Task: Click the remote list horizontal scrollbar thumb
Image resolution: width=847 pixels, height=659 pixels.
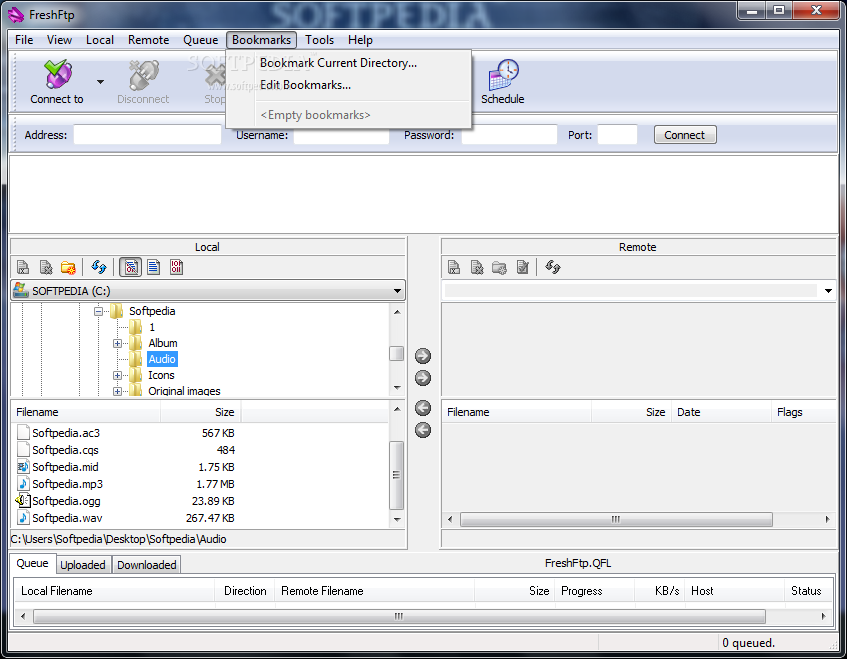Action: (x=616, y=520)
